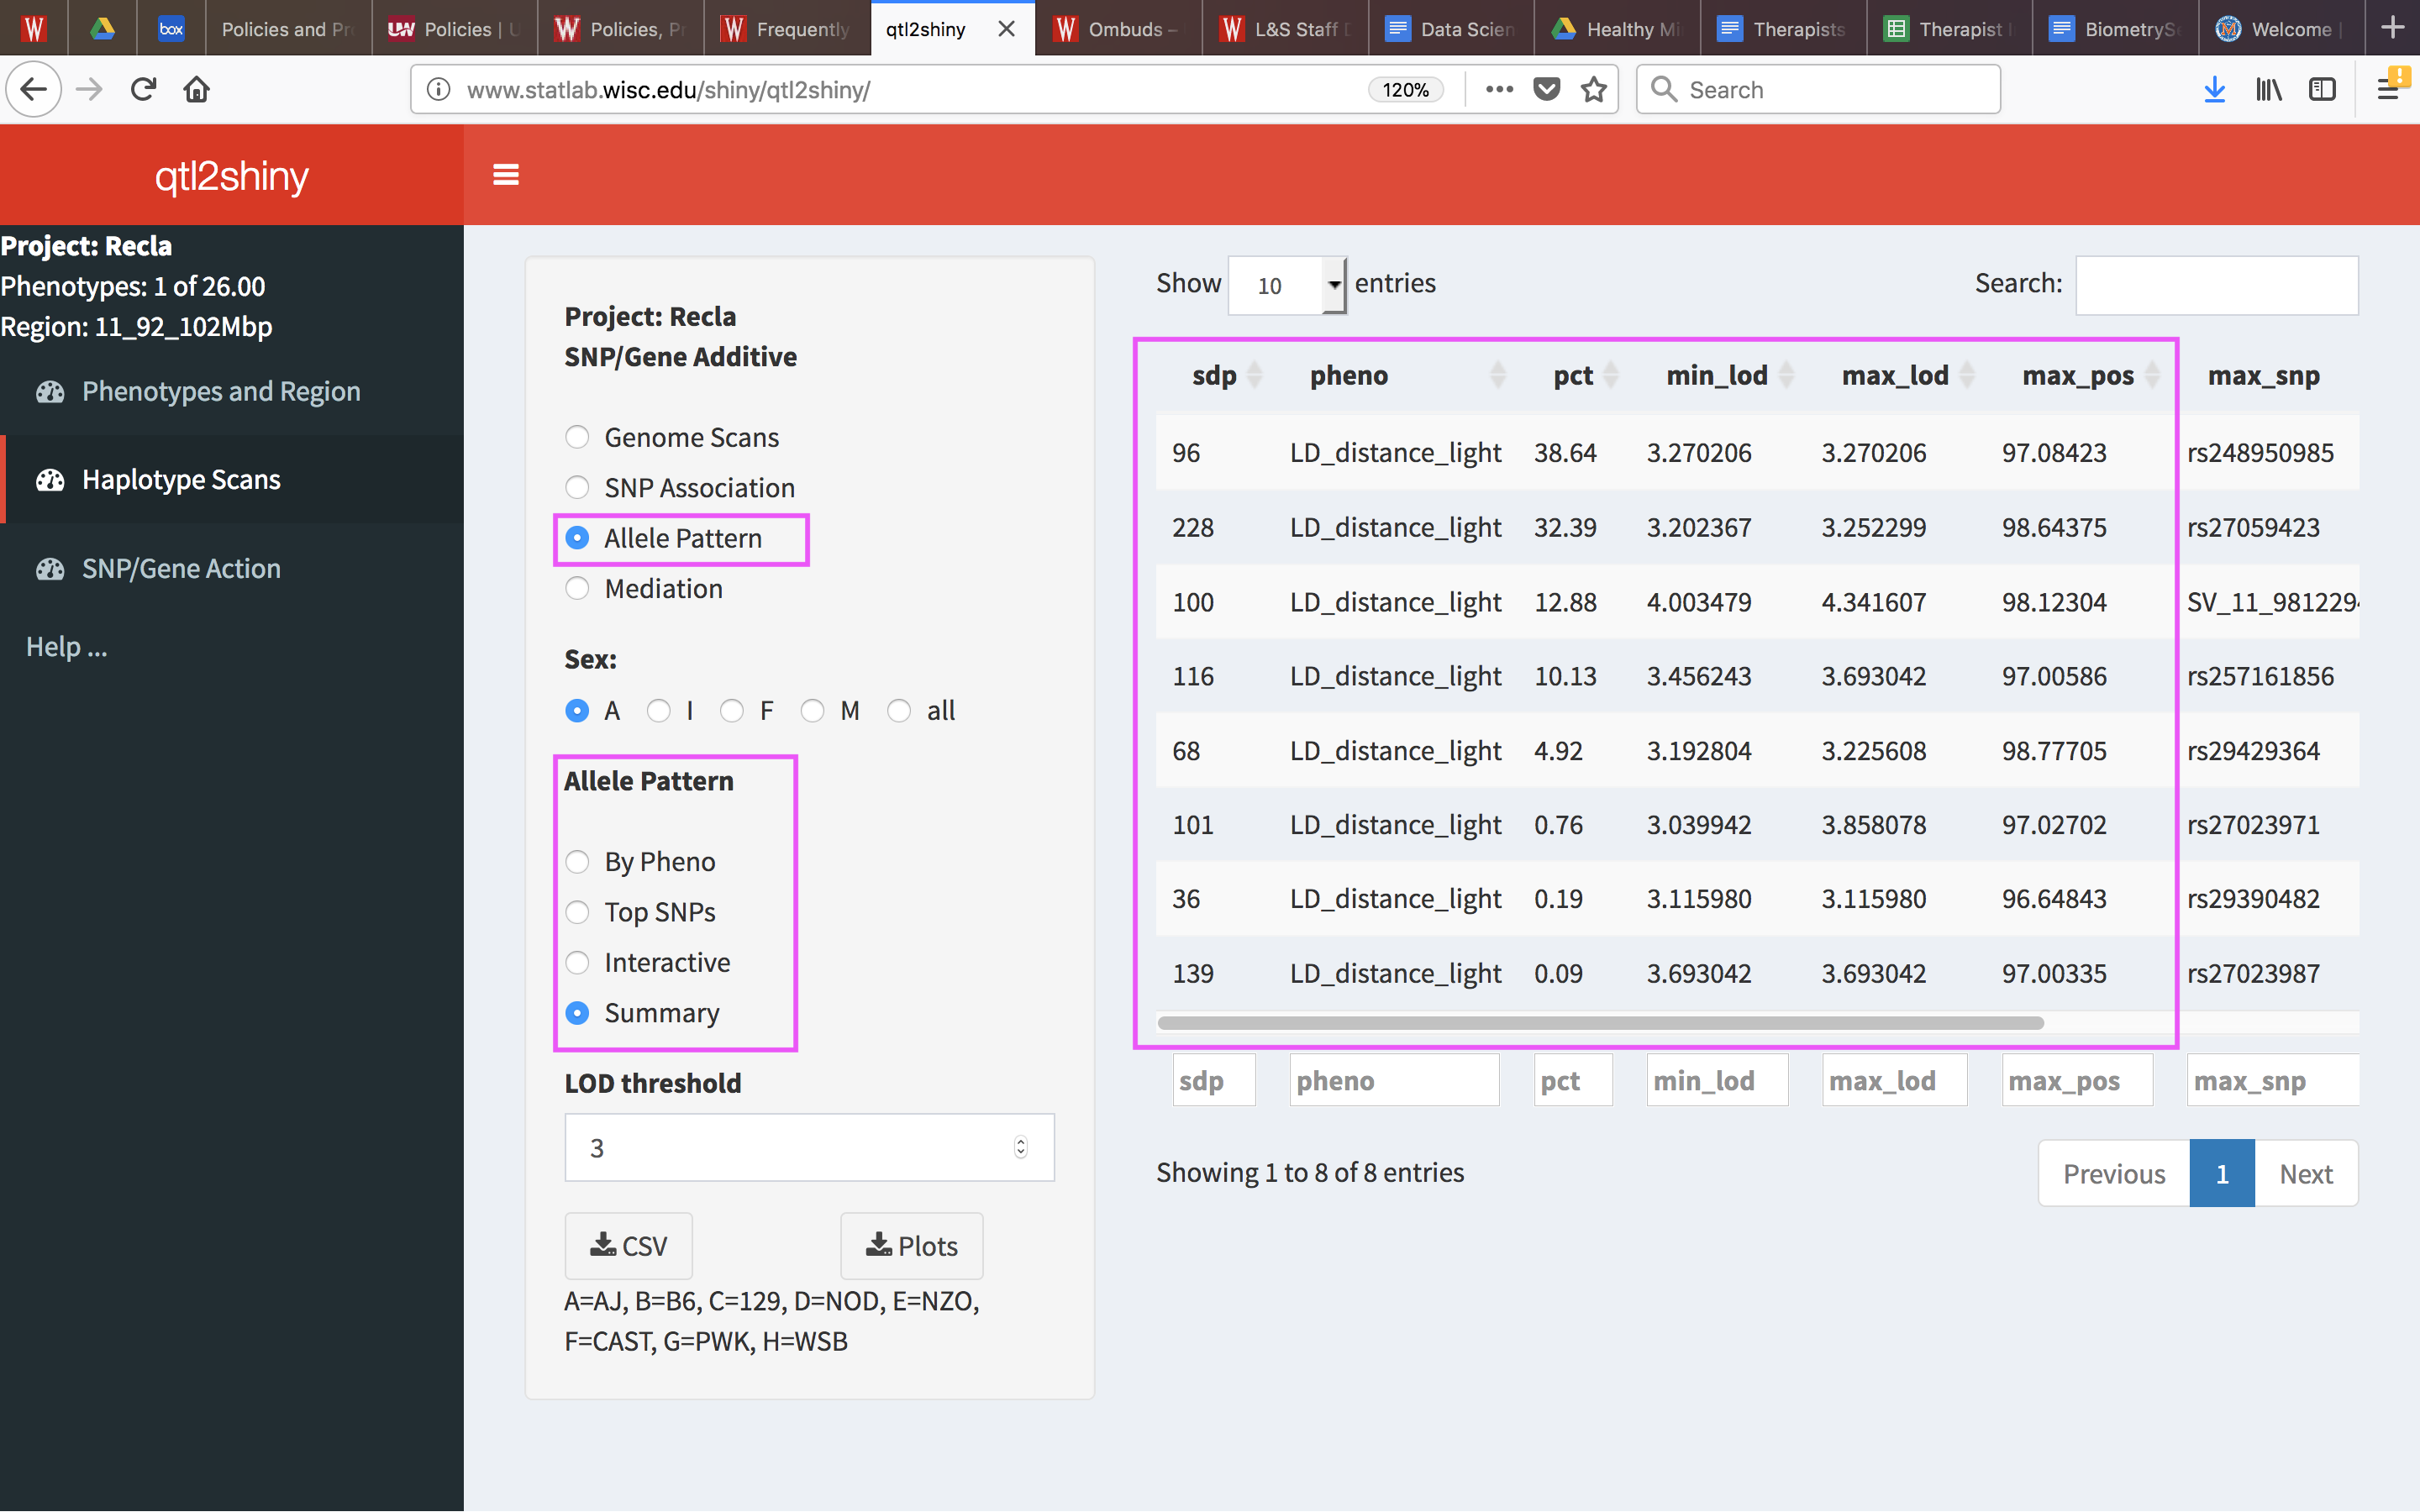Open page actions ellipsis menu

[x=1499, y=90]
